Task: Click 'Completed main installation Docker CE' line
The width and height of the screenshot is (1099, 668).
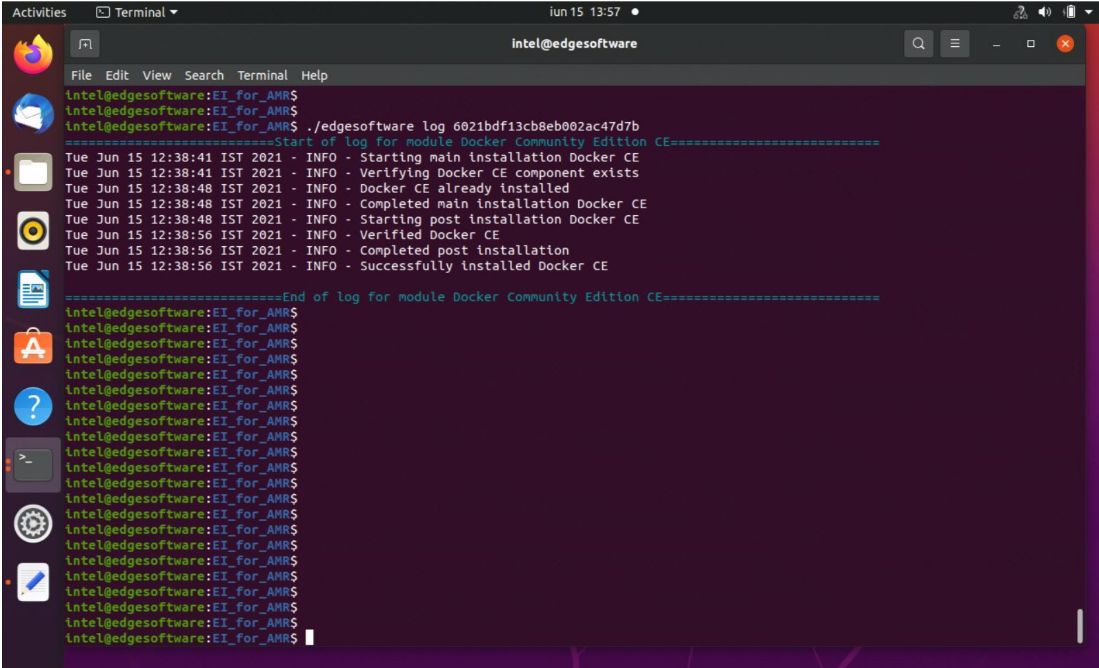Action: (355, 204)
